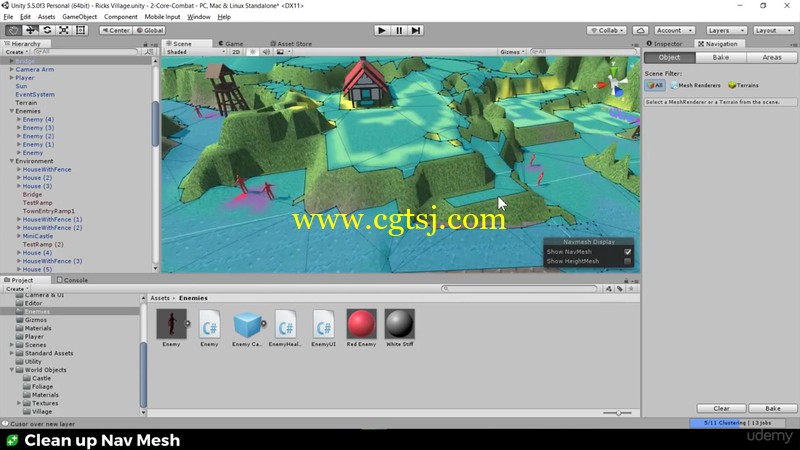Click the Hierarchy search field
This screenshot has height=450, width=800.
tap(85, 52)
